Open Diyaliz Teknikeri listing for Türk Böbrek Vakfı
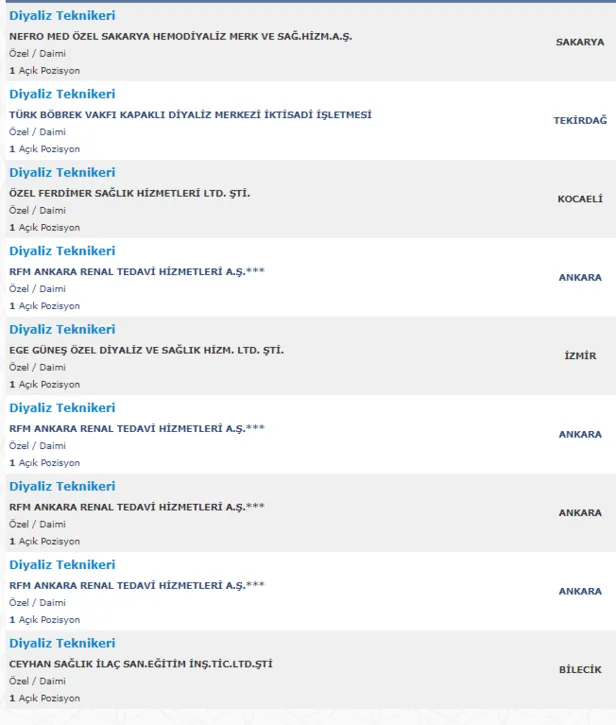Screen dimensions: 616x725 (62, 94)
